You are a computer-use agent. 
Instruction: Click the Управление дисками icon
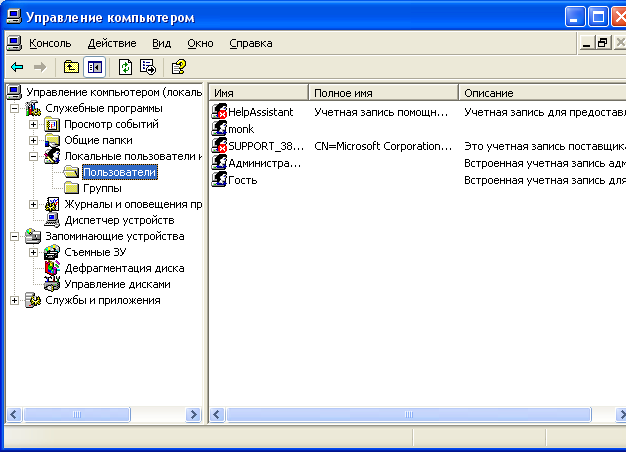pos(52,284)
